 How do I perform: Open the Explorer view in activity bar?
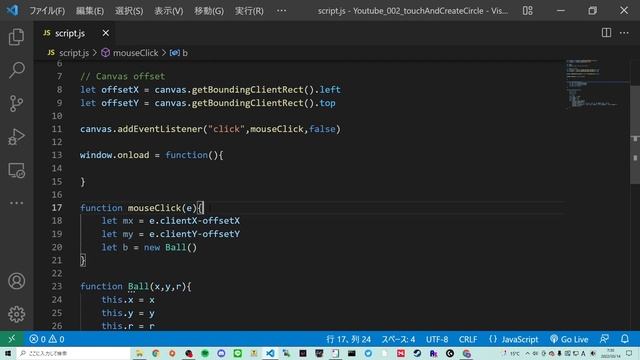16,37
